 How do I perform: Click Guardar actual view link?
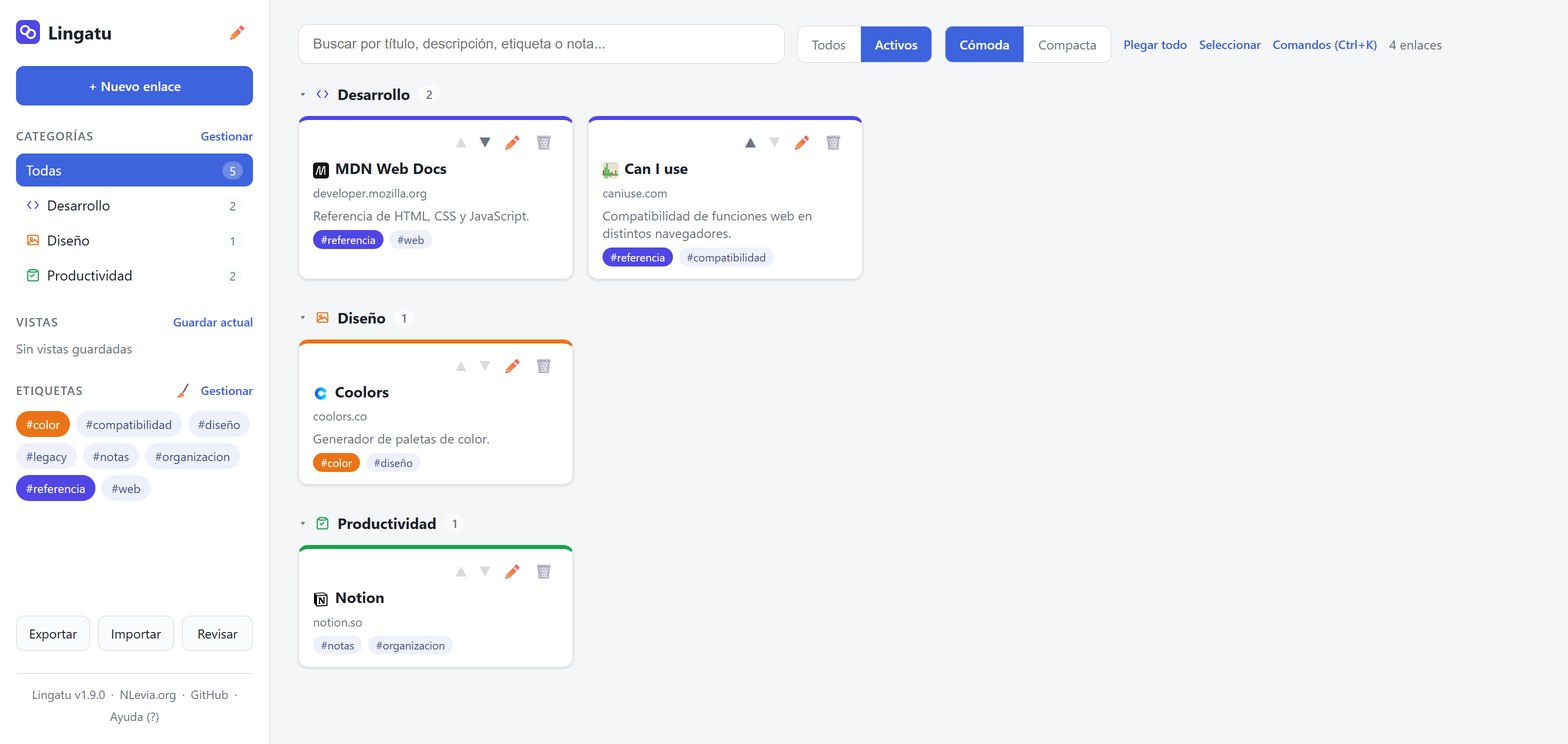coord(213,322)
